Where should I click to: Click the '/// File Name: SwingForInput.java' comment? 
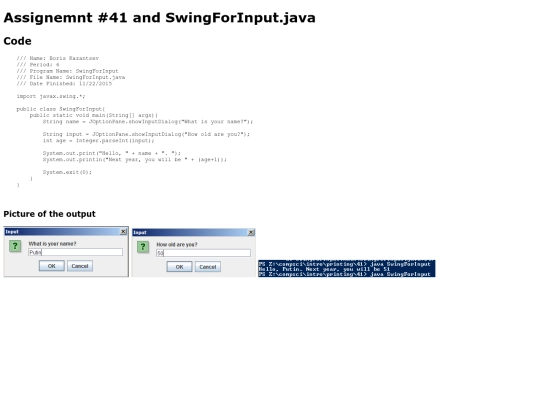(x=71, y=77)
